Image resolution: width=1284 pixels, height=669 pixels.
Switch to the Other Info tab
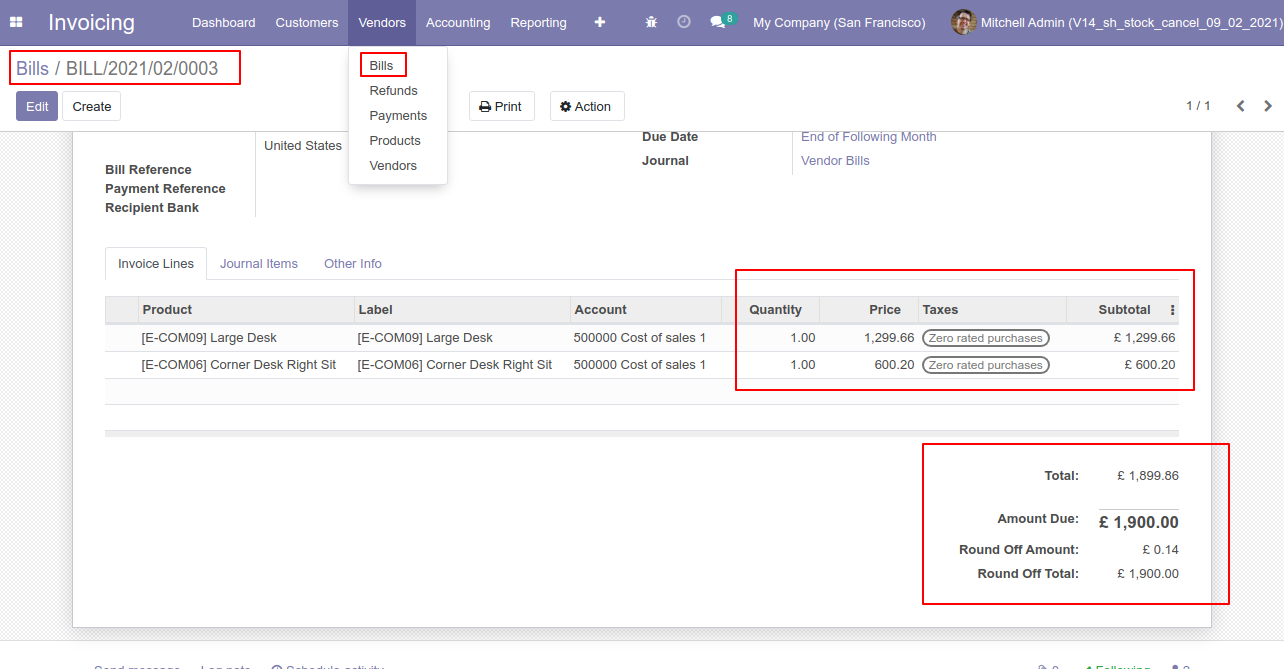coord(353,264)
